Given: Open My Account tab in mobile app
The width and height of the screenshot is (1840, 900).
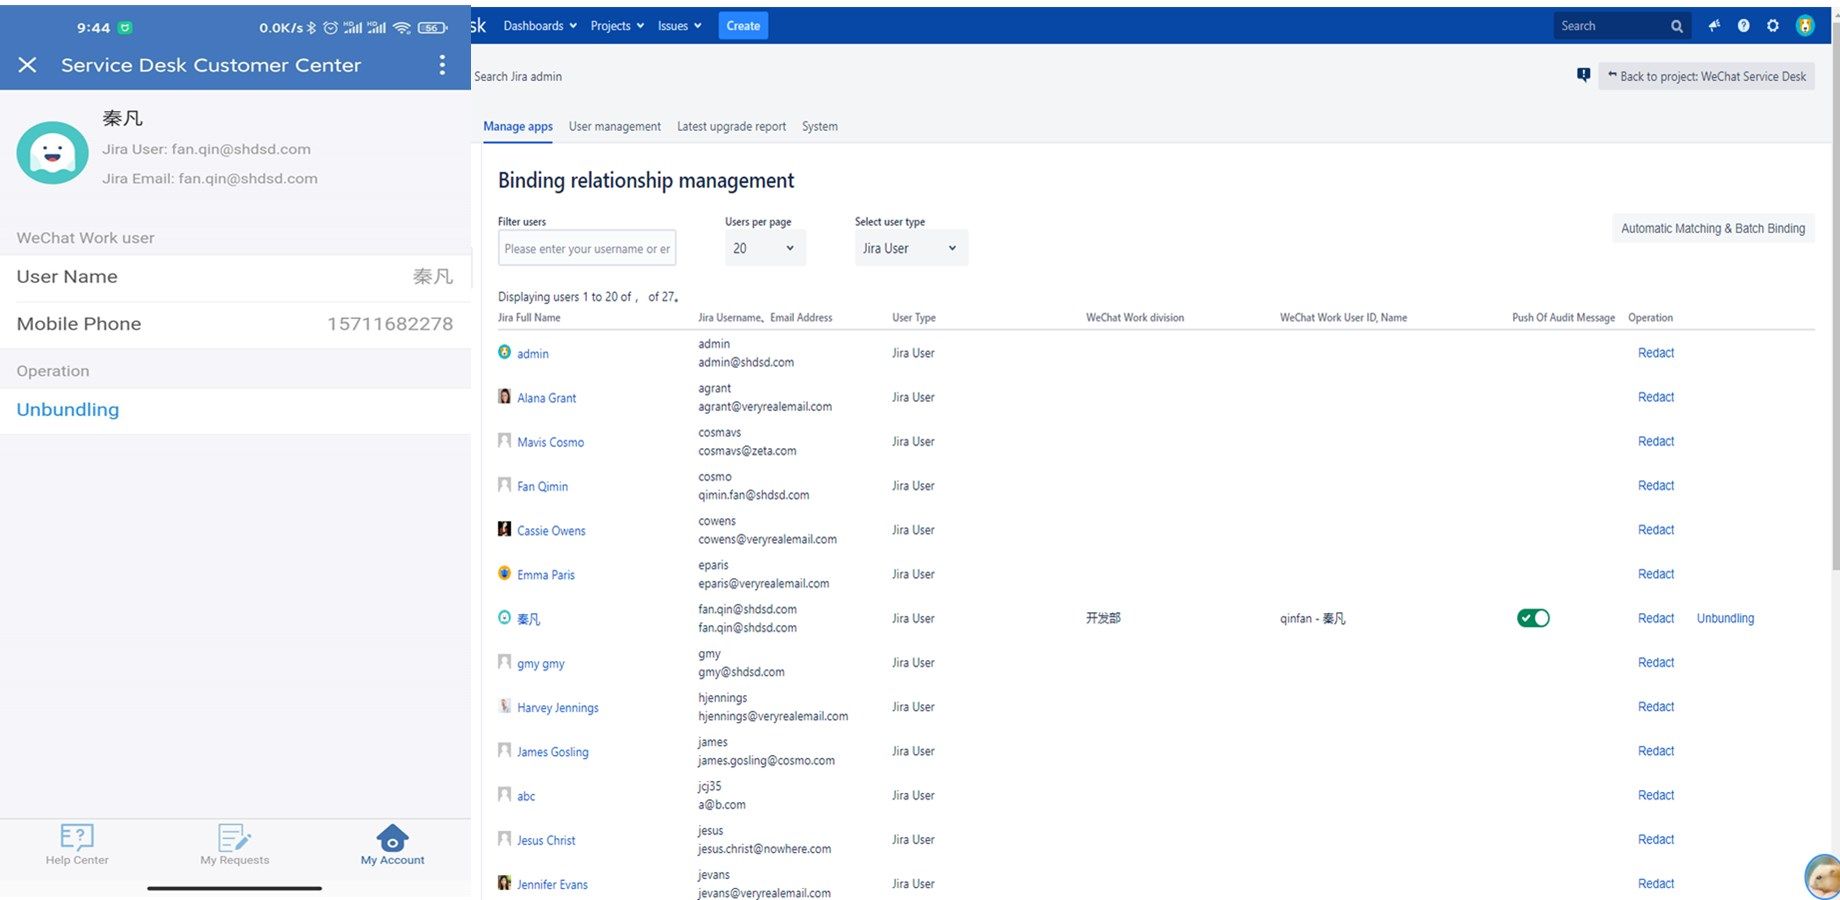Looking at the screenshot, I should 392,845.
